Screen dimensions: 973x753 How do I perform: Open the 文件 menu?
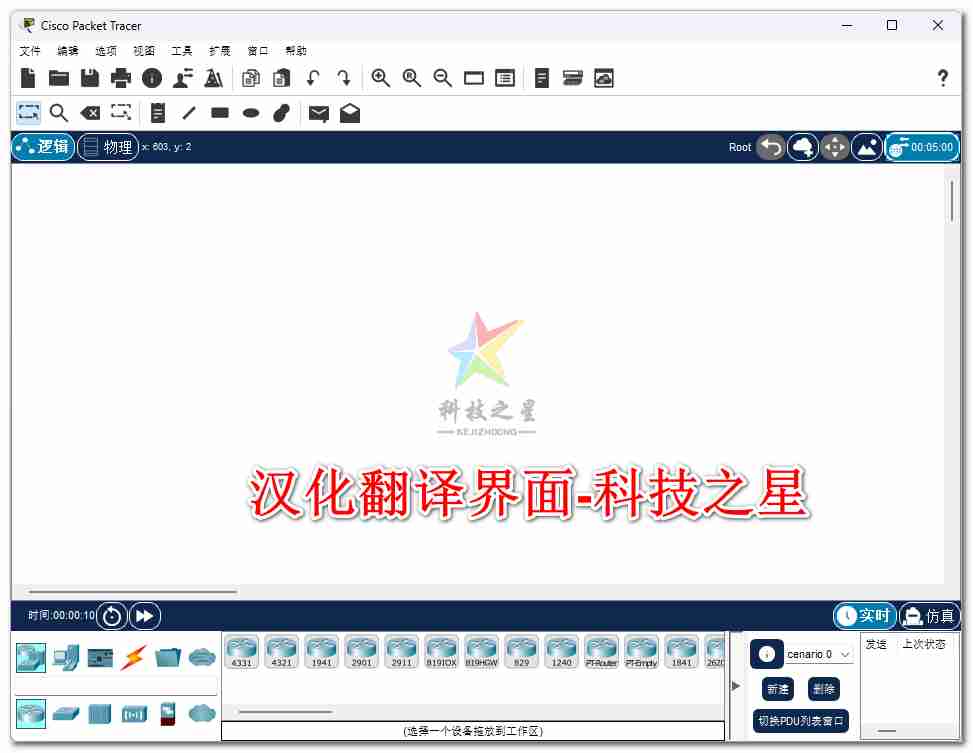(29, 50)
